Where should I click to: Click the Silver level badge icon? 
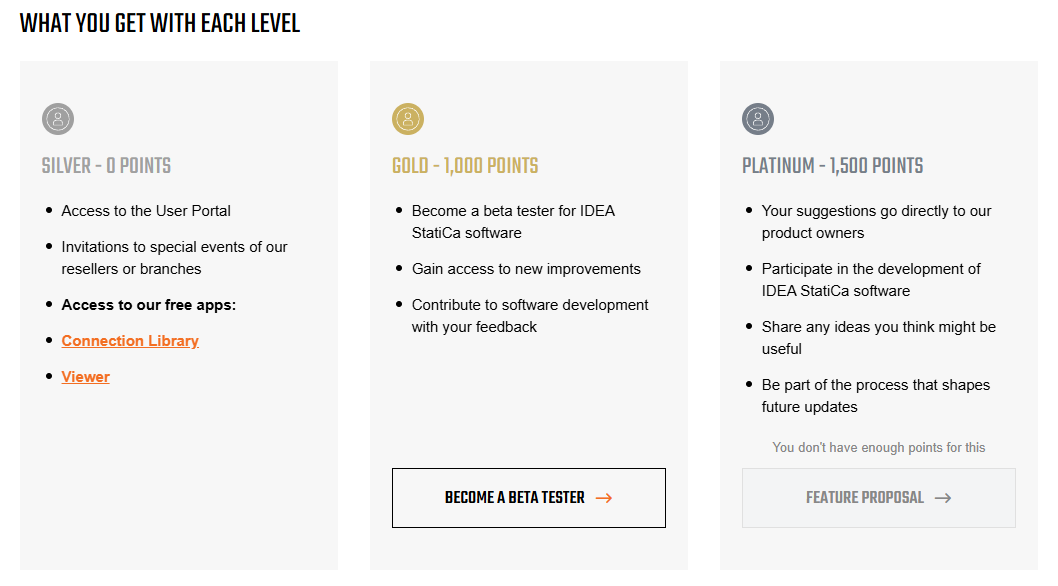point(58,119)
